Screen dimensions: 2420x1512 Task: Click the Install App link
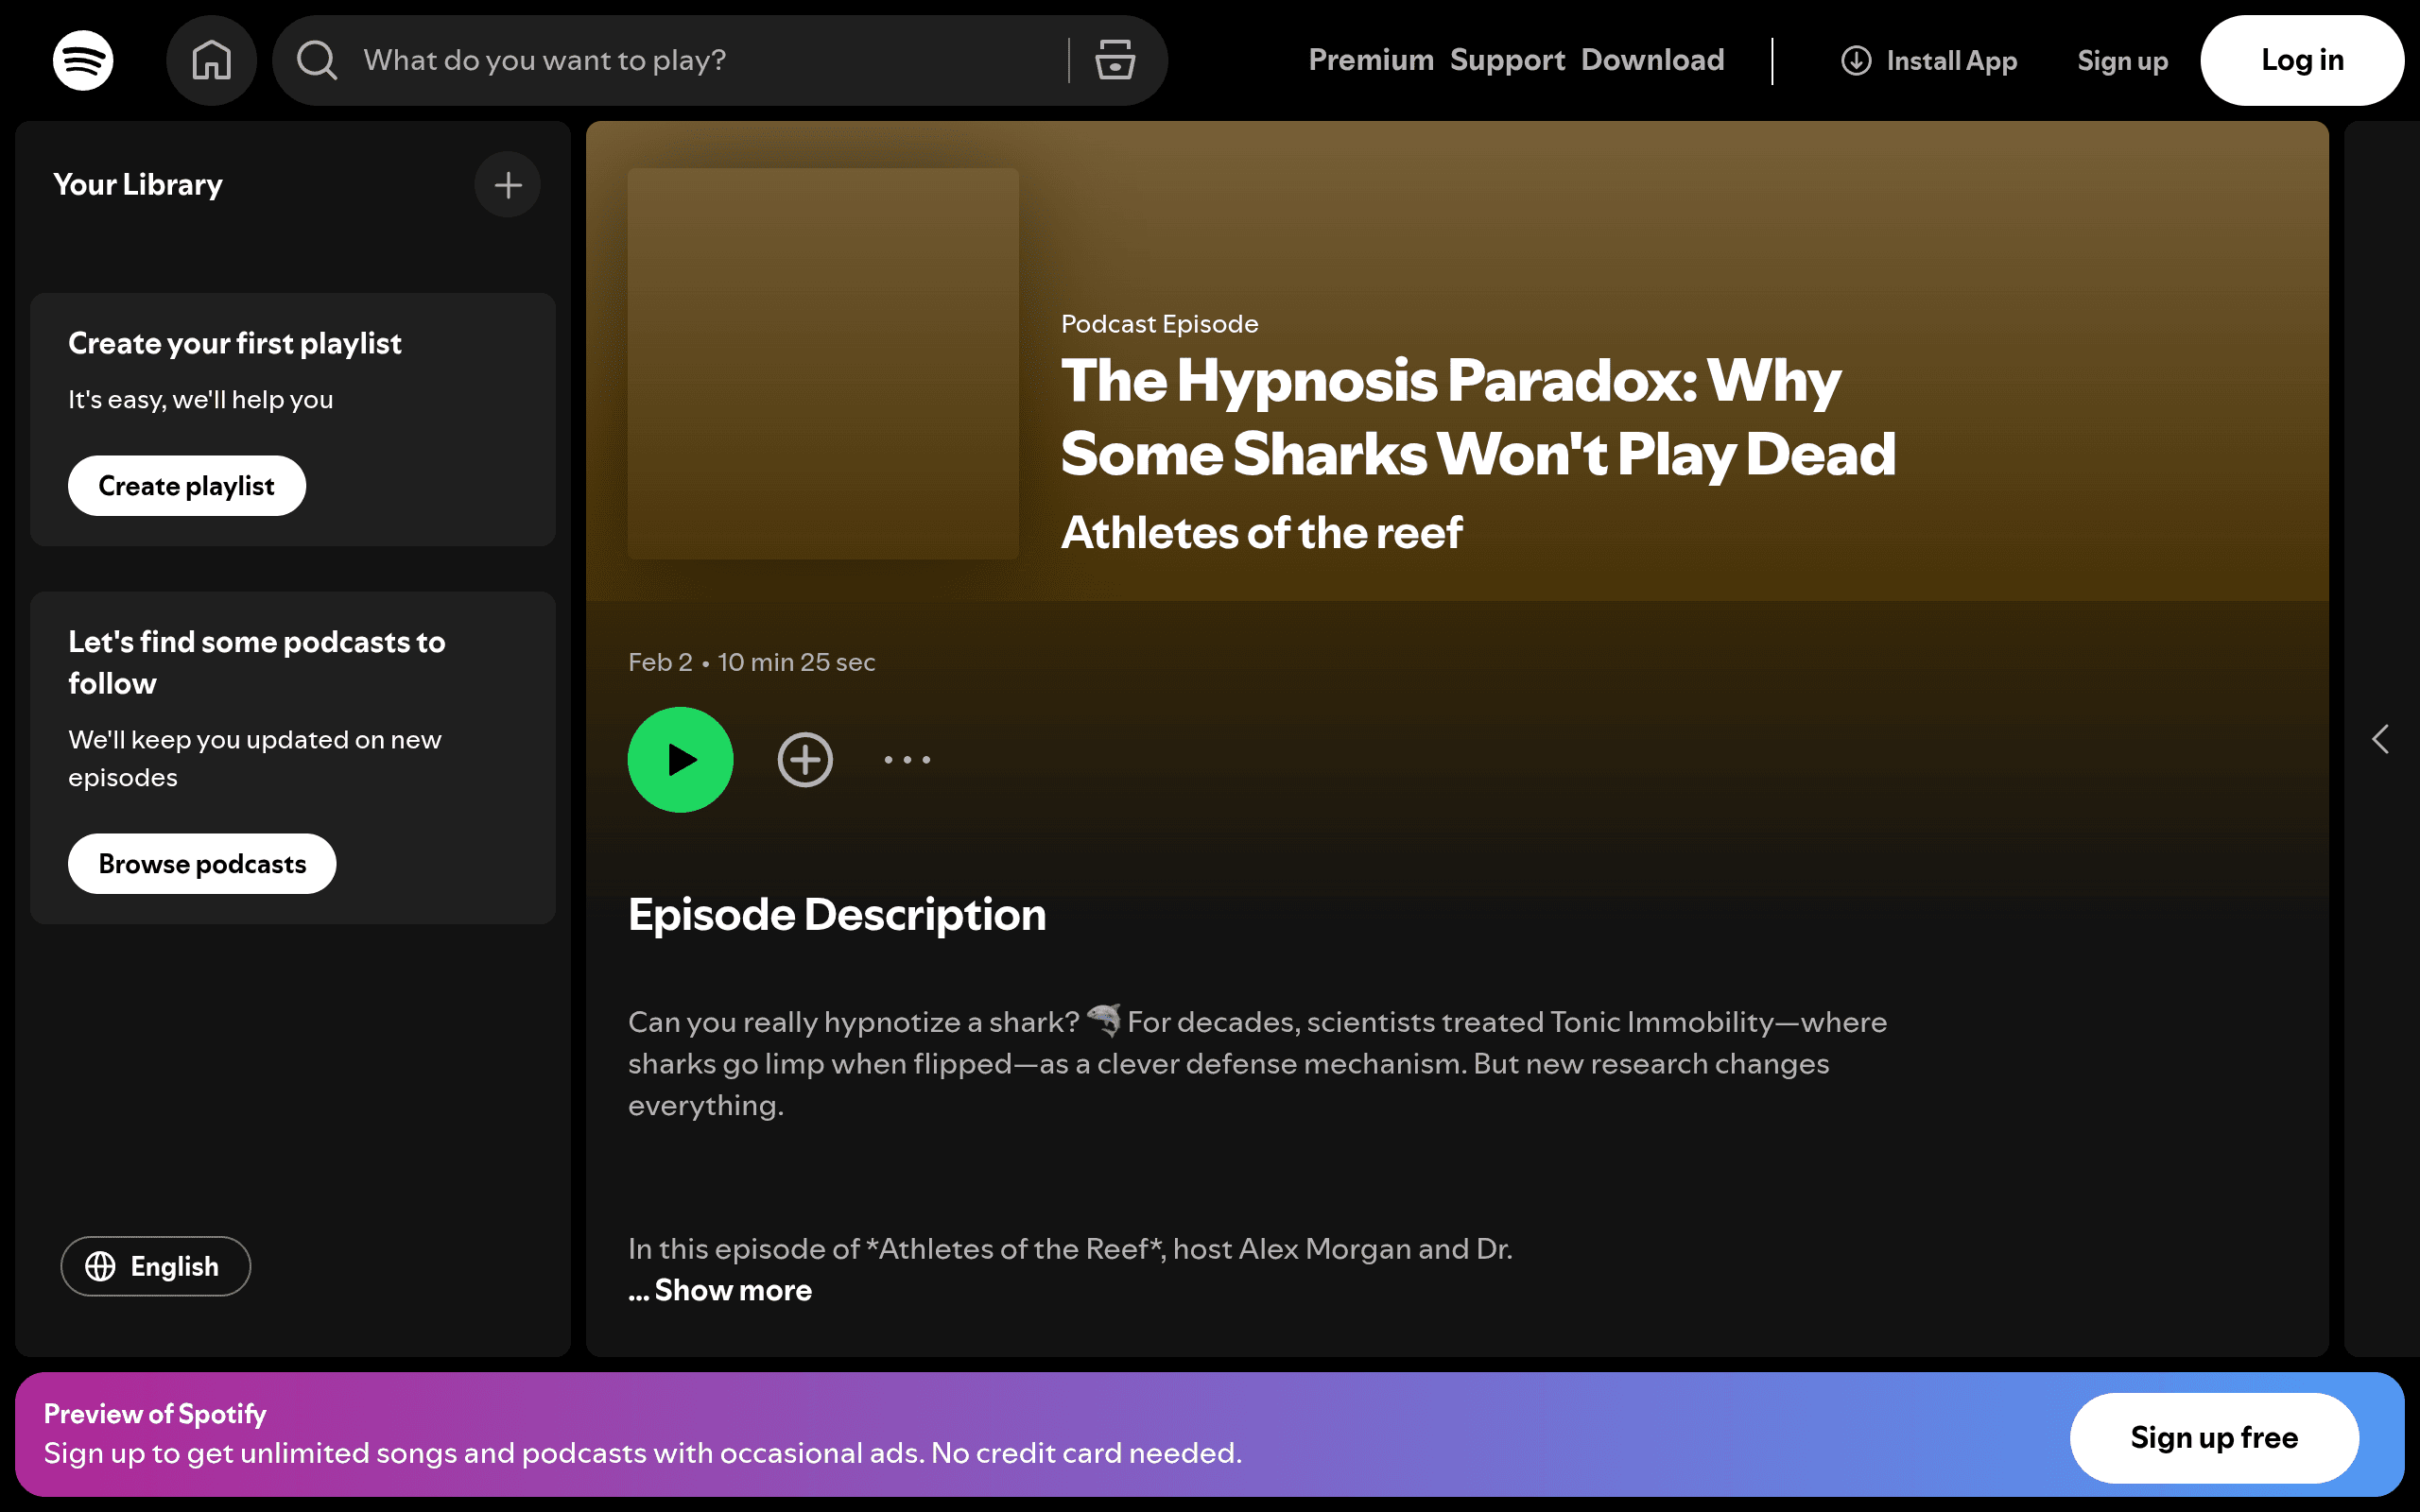coord(1929,61)
